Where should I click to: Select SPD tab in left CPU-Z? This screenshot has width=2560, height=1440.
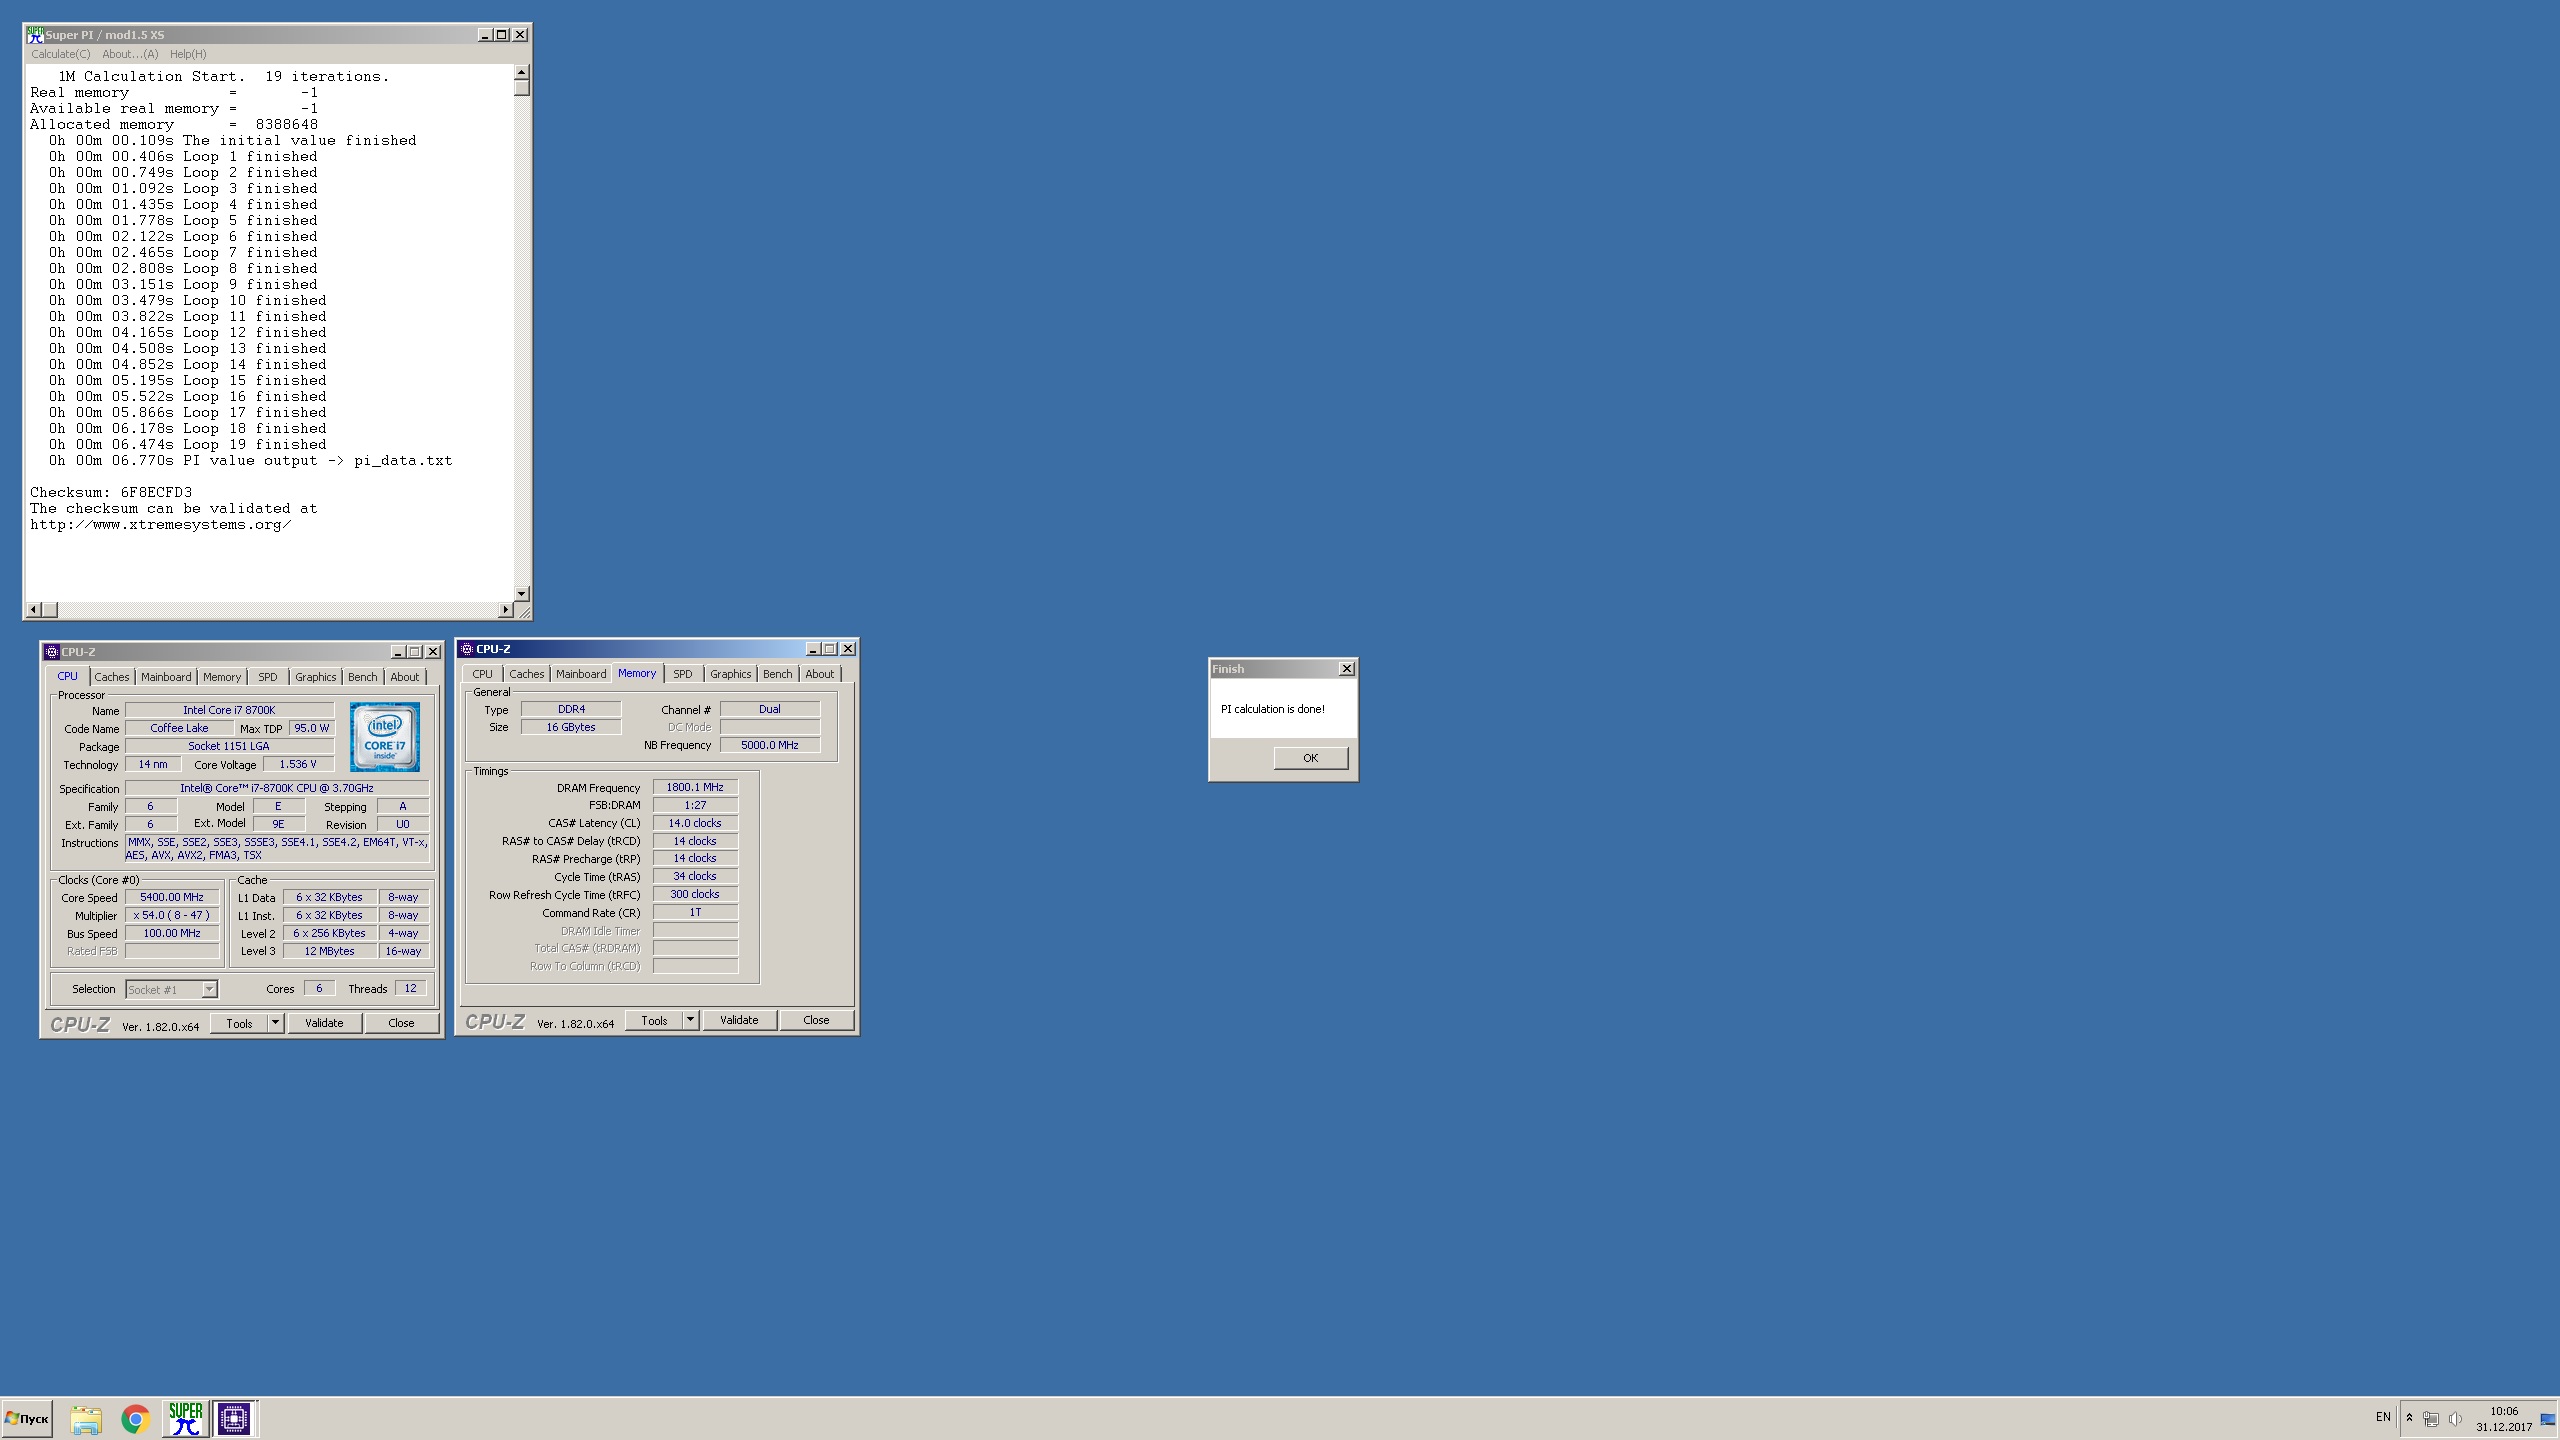[268, 677]
